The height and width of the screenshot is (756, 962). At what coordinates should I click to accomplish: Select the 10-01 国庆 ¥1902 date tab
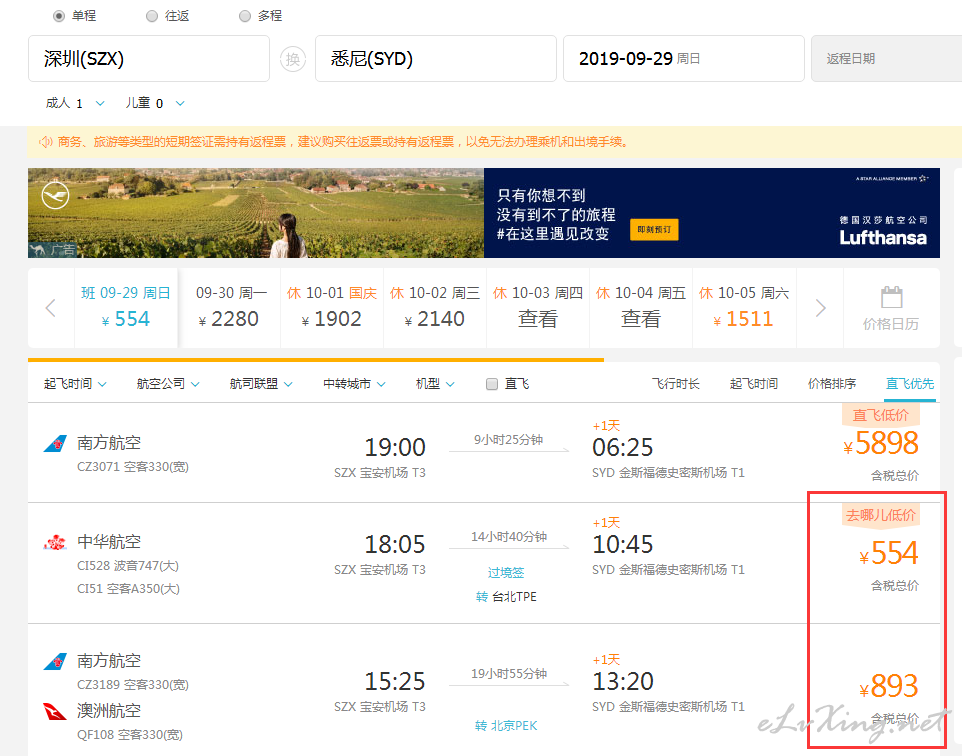(x=332, y=307)
